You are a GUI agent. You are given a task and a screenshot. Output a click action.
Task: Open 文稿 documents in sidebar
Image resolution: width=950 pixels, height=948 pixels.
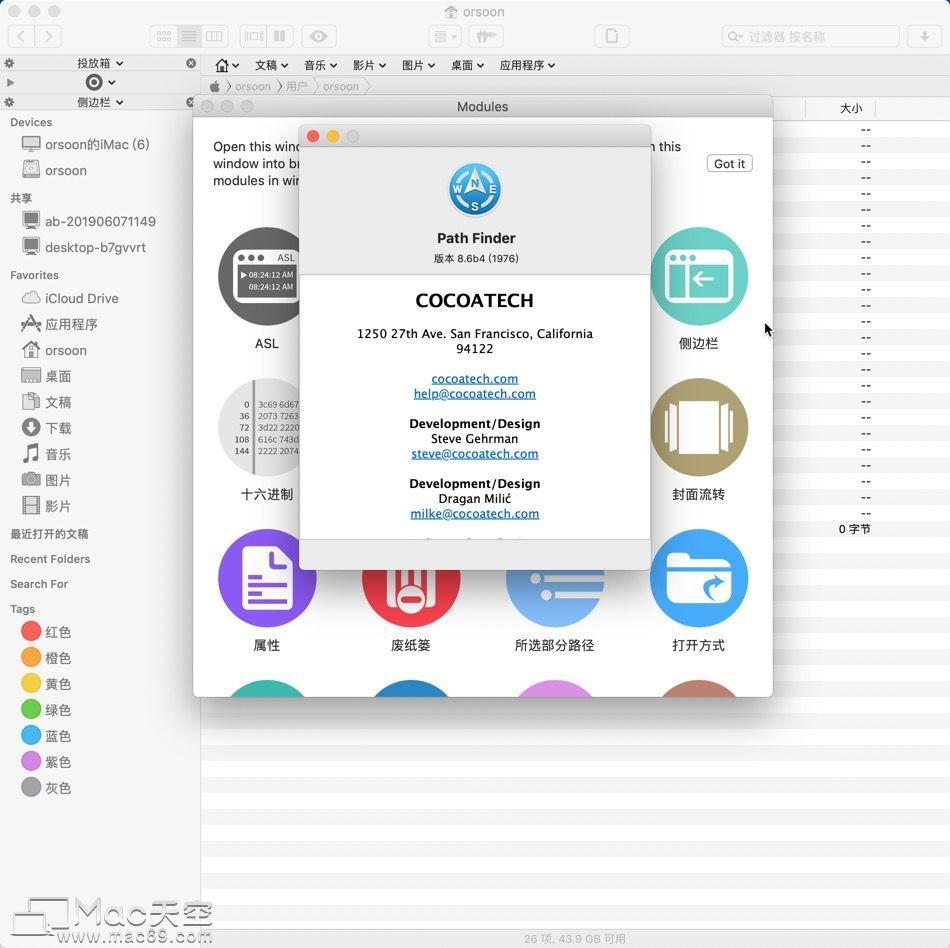(47, 402)
